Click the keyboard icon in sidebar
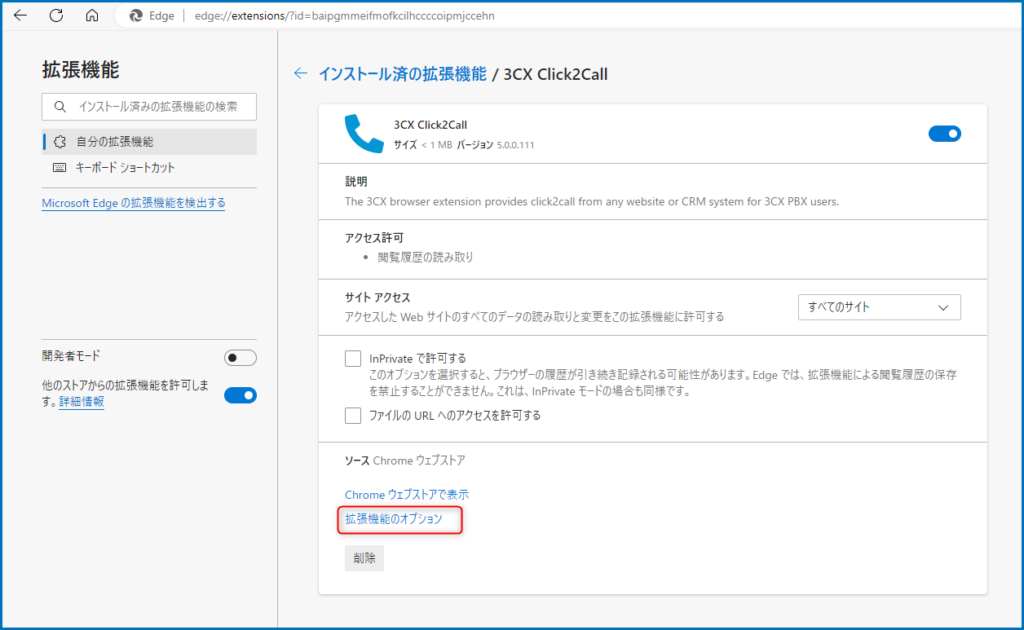This screenshot has width=1024, height=630. point(59,168)
